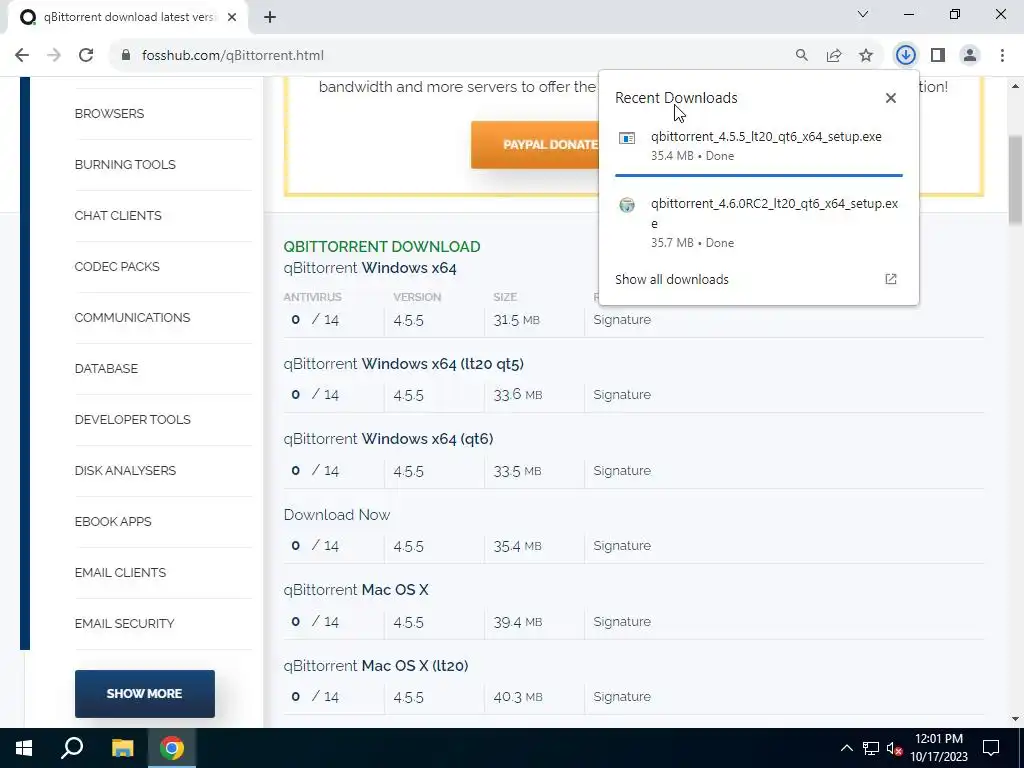Open the EMAIL CLIENTS category
The height and width of the screenshot is (768, 1024).
click(x=120, y=572)
